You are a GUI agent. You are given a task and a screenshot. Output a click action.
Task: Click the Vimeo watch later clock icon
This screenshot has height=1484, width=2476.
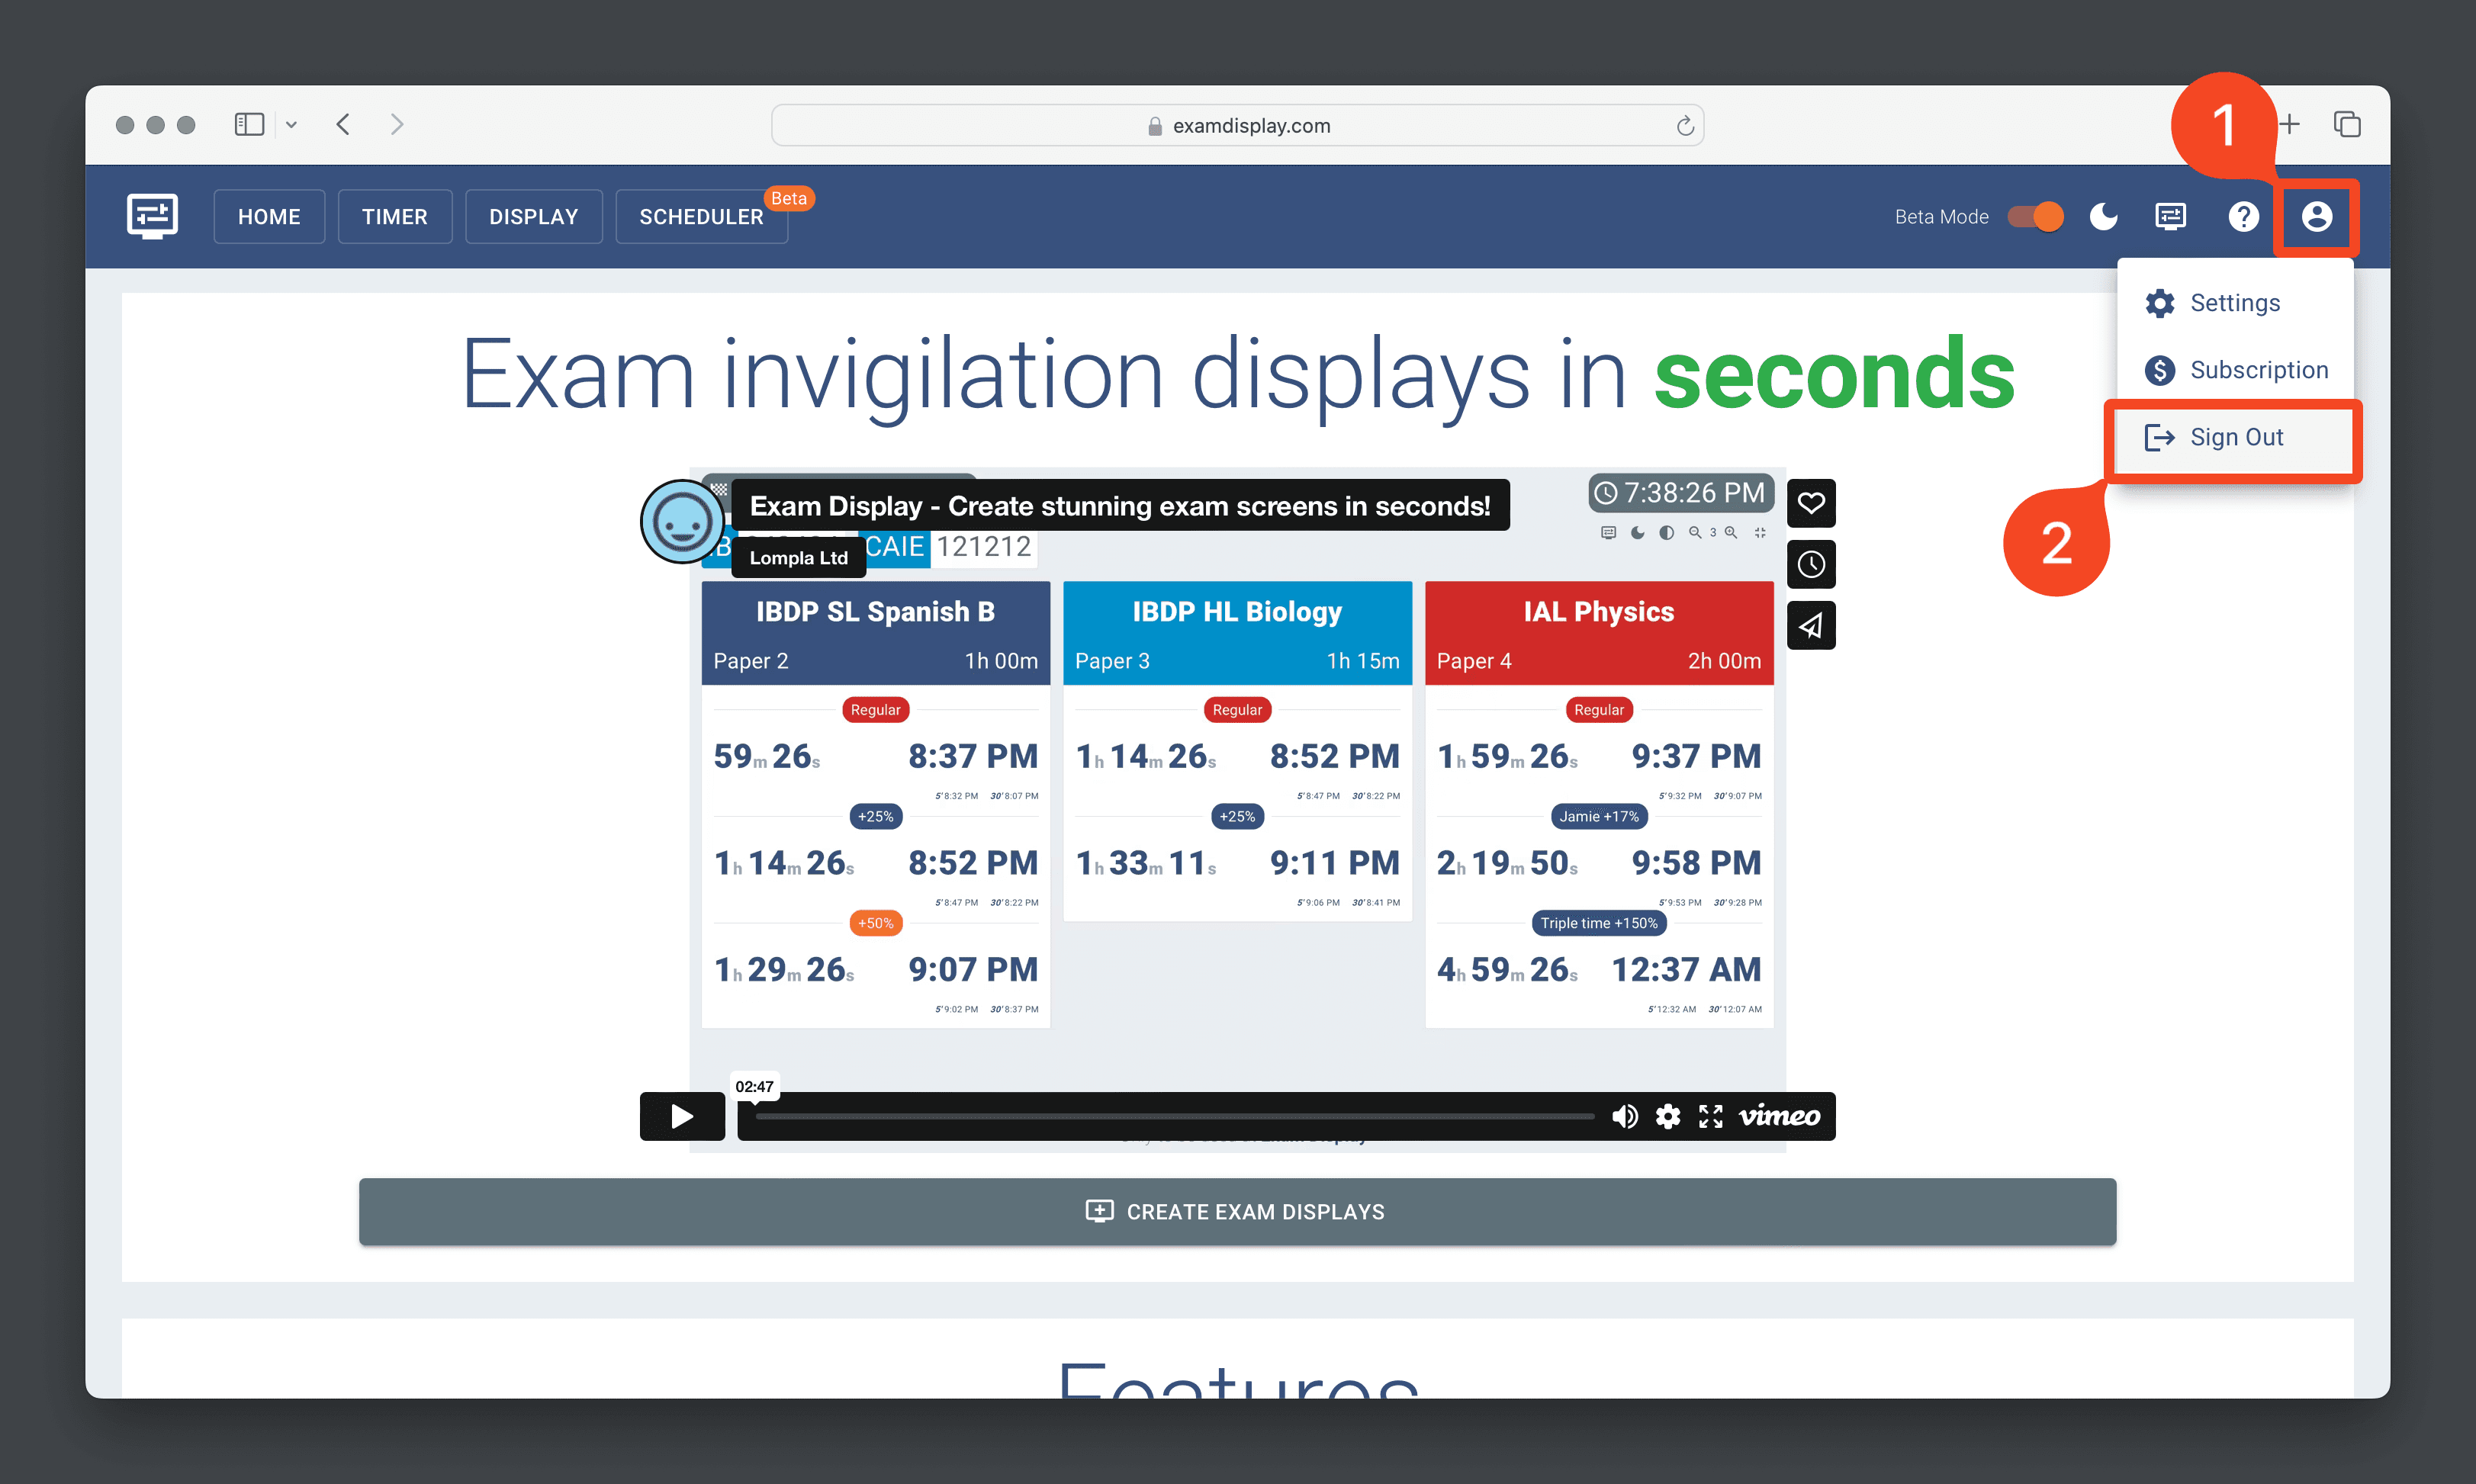(x=1811, y=564)
